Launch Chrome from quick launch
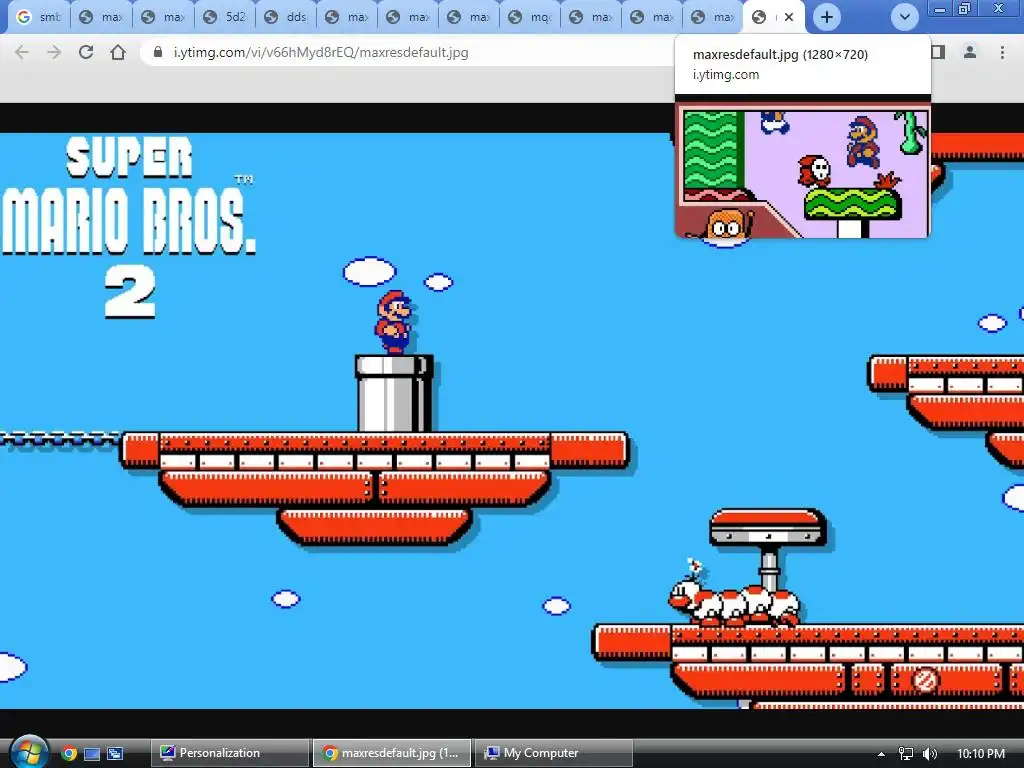This screenshot has height=768, width=1024. click(x=69, y=753)
